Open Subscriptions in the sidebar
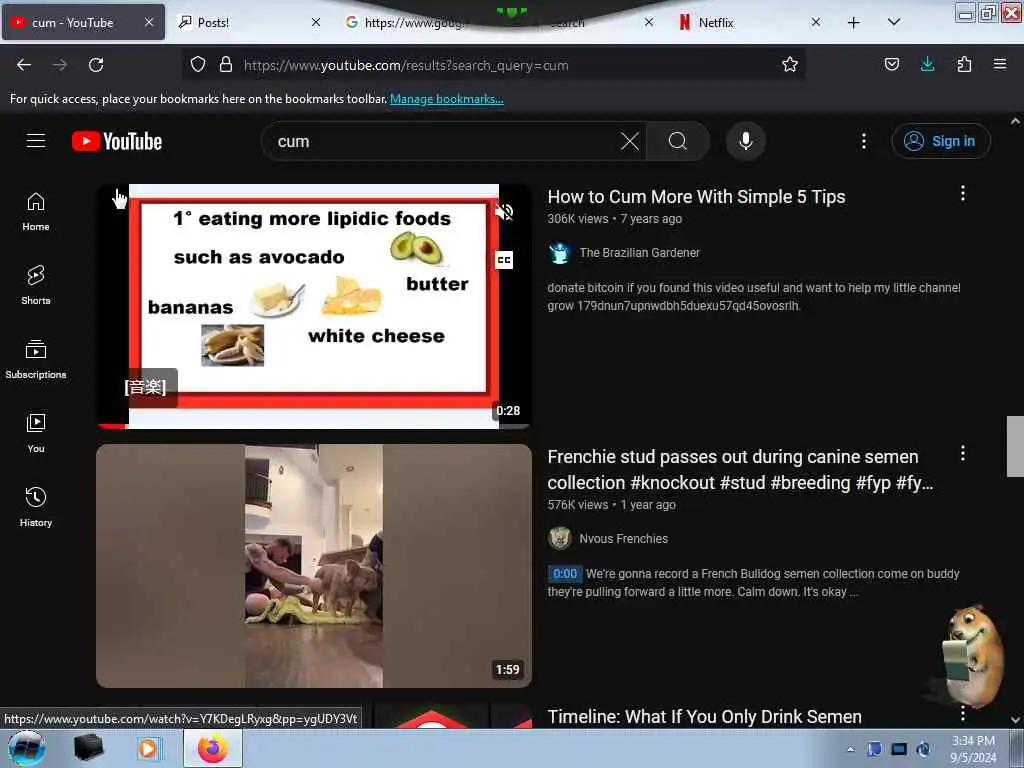Image resolution: width=1024 pixels, height=768 pixels. (36, 359)
